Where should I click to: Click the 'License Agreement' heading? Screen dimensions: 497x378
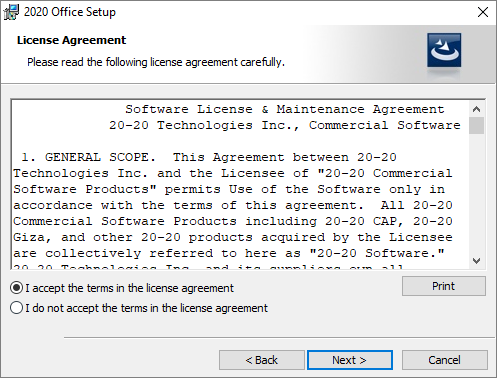pos(71,40)
